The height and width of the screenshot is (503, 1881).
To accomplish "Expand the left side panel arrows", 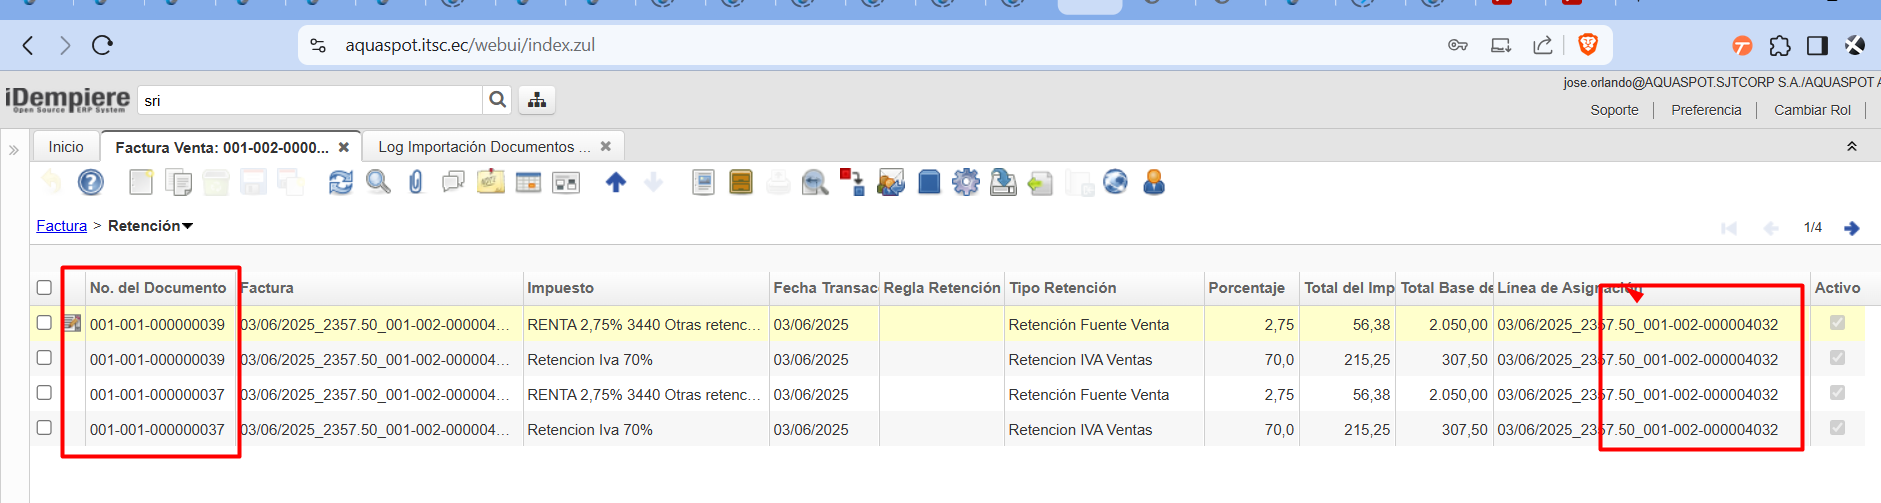I will tap(14, 150).
